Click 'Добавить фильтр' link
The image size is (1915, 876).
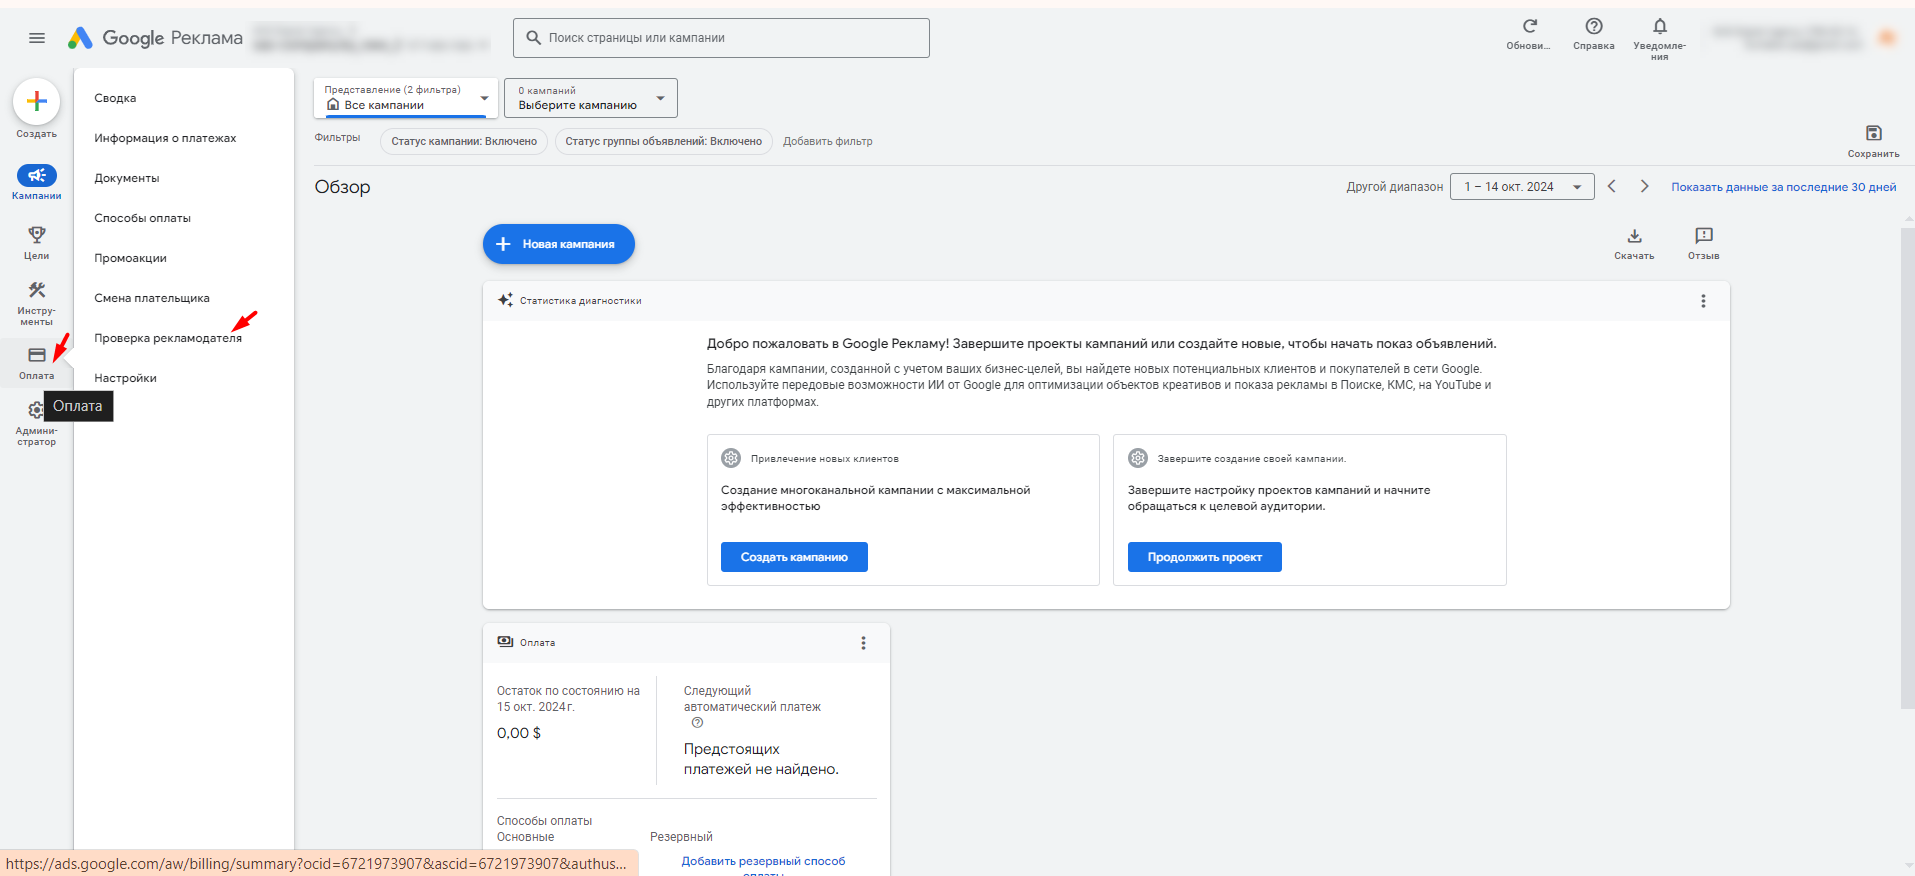pyautogui.click(x=827, y=141)
